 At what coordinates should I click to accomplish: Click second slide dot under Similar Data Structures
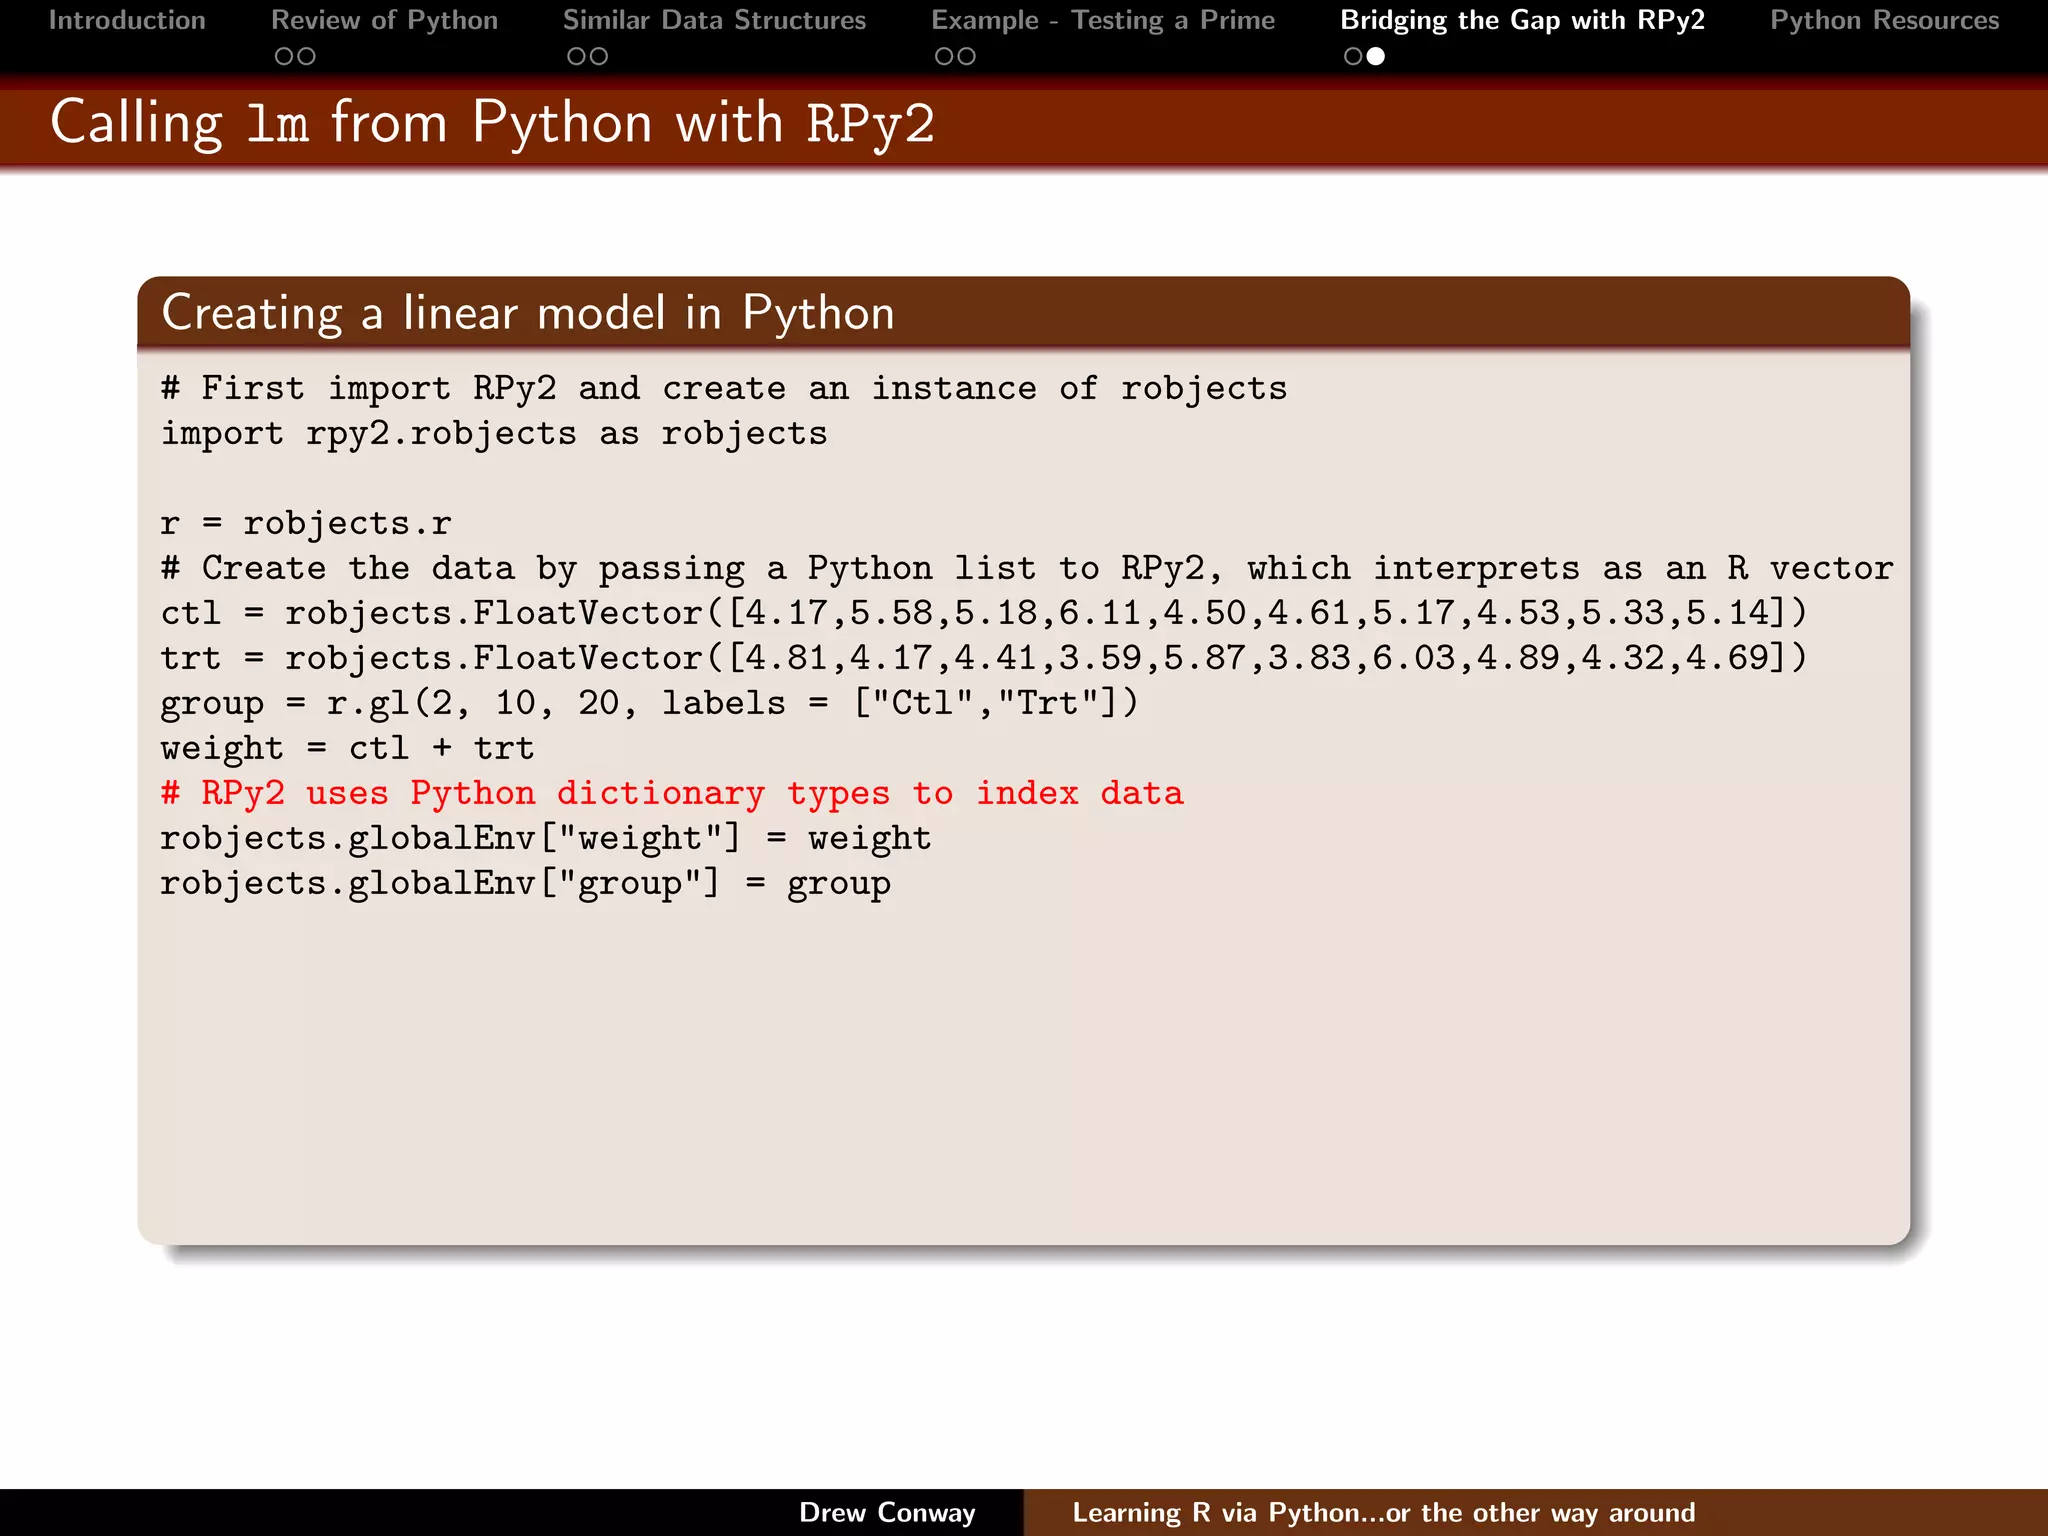pos(598,57)
